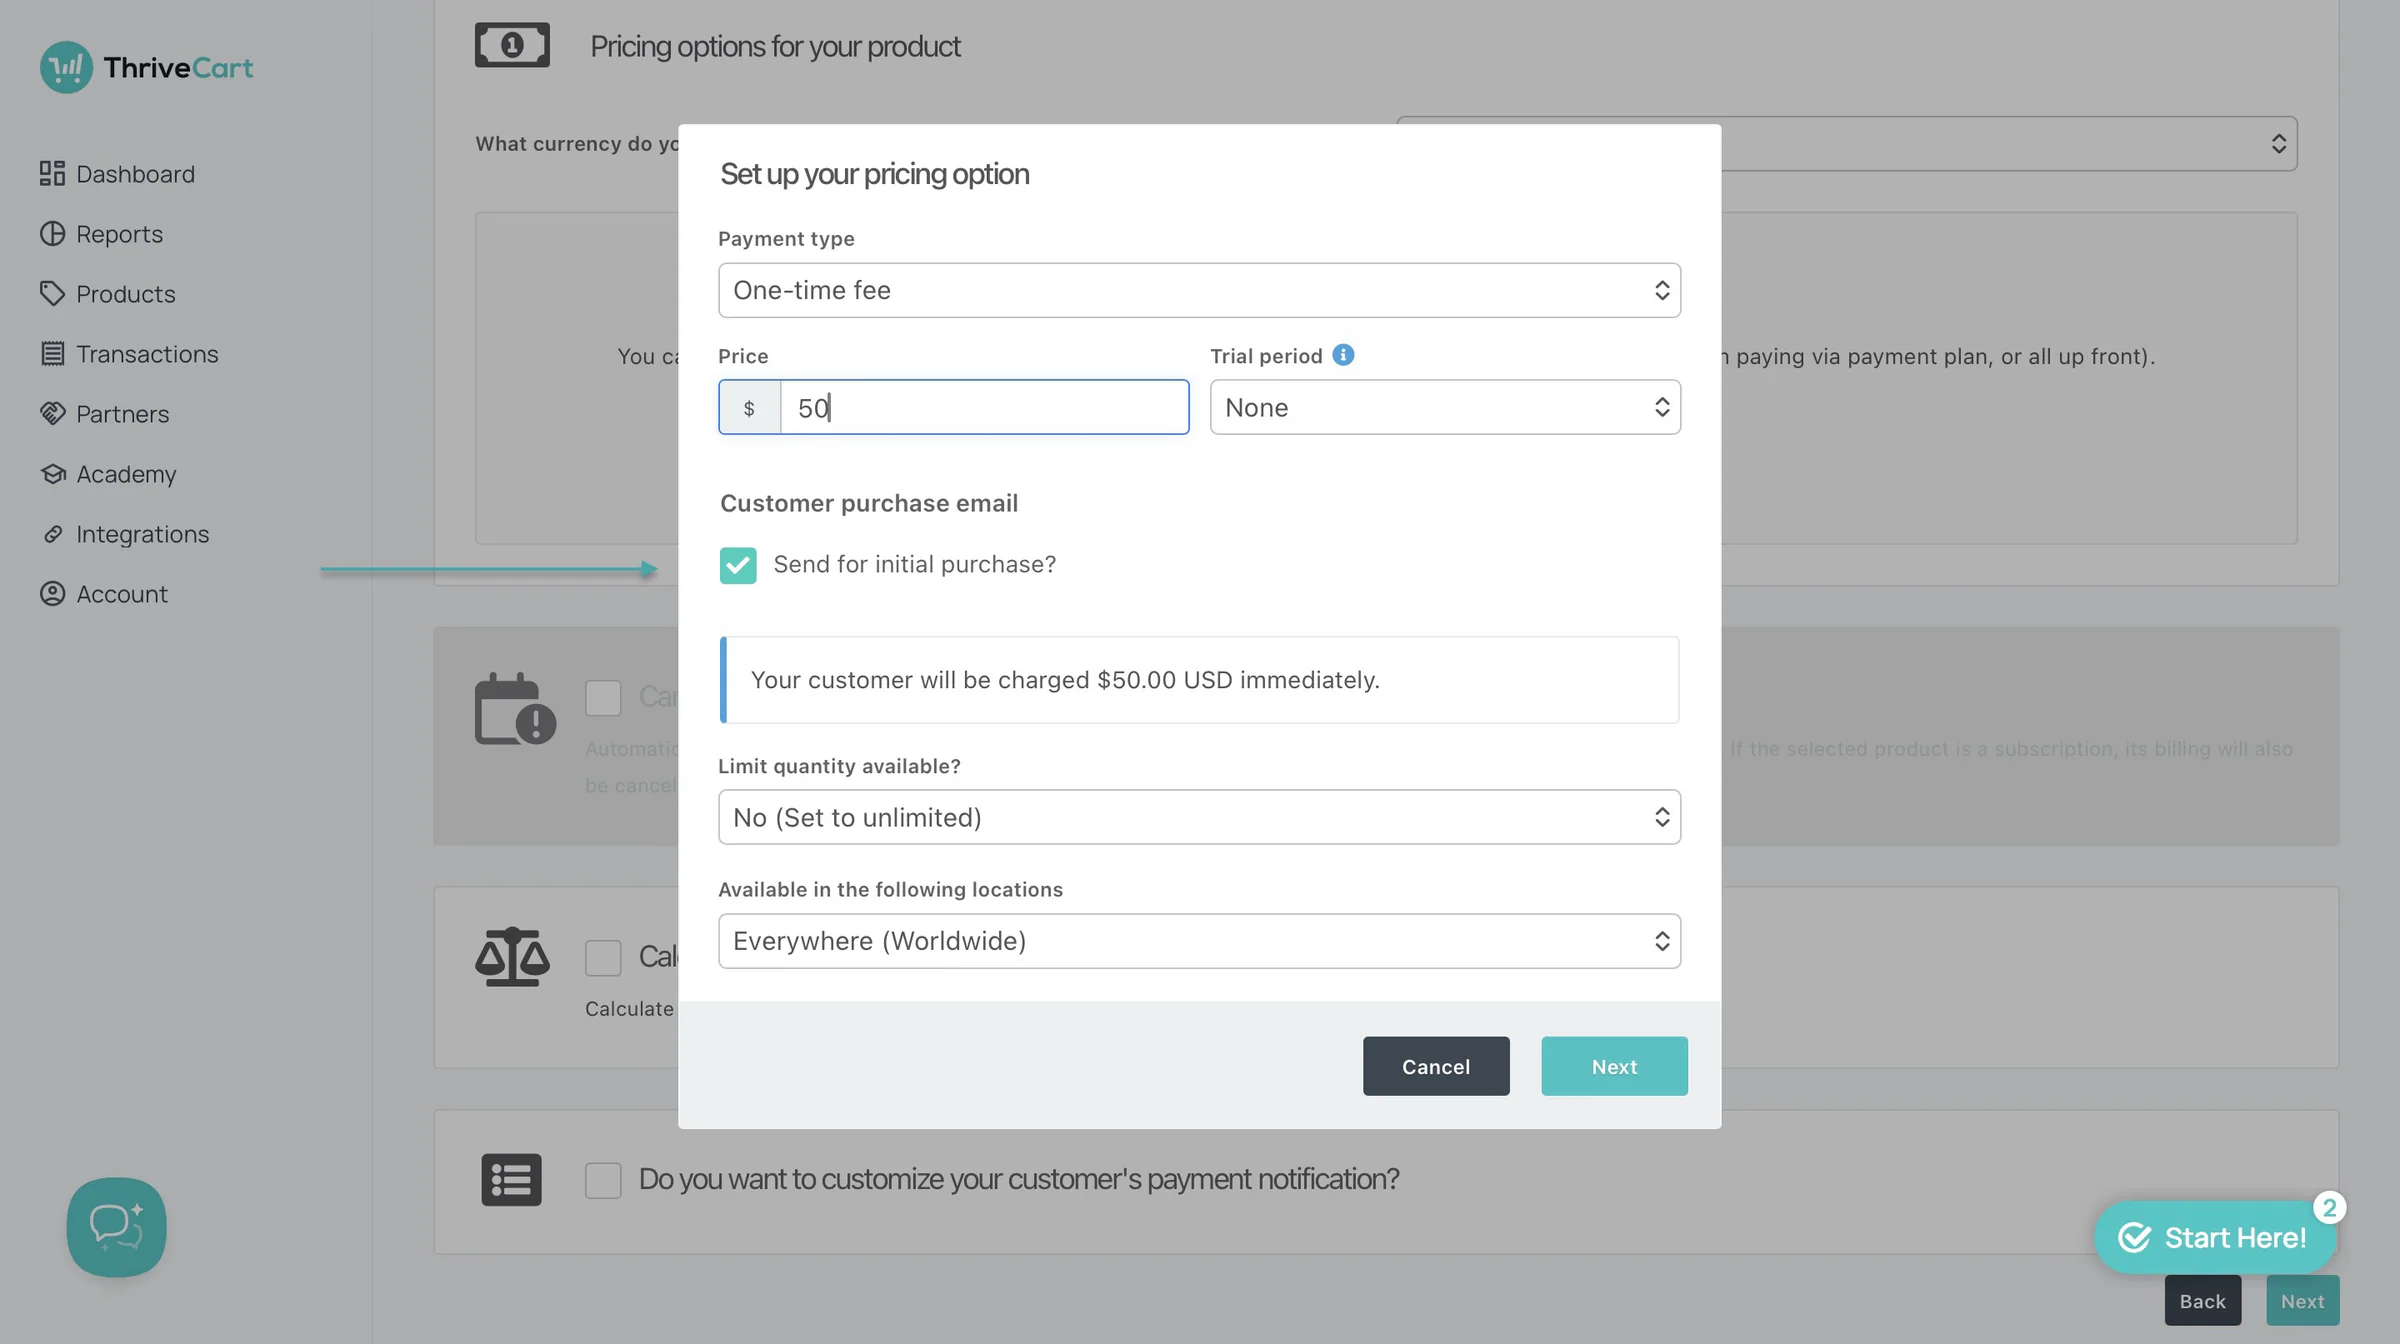Click 'Set up your pricing option' title
Image resolution: width=2400 pixels, height=1344 pixels.
[x=874, y=174]
